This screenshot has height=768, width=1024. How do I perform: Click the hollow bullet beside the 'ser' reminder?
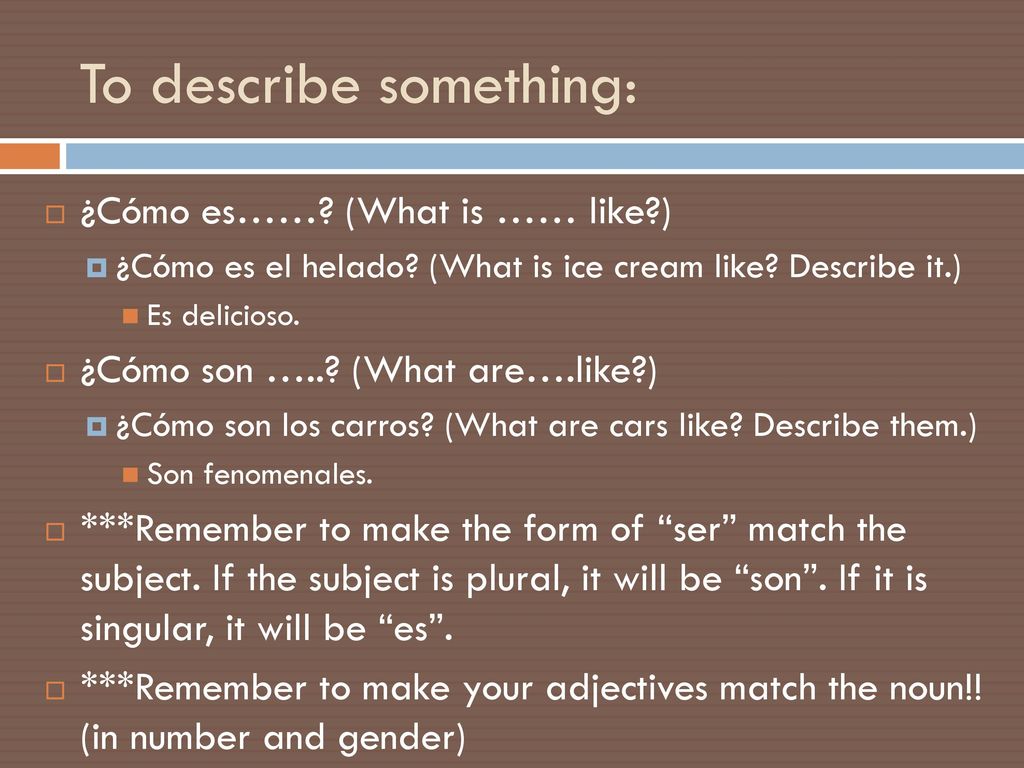[56, 532]
